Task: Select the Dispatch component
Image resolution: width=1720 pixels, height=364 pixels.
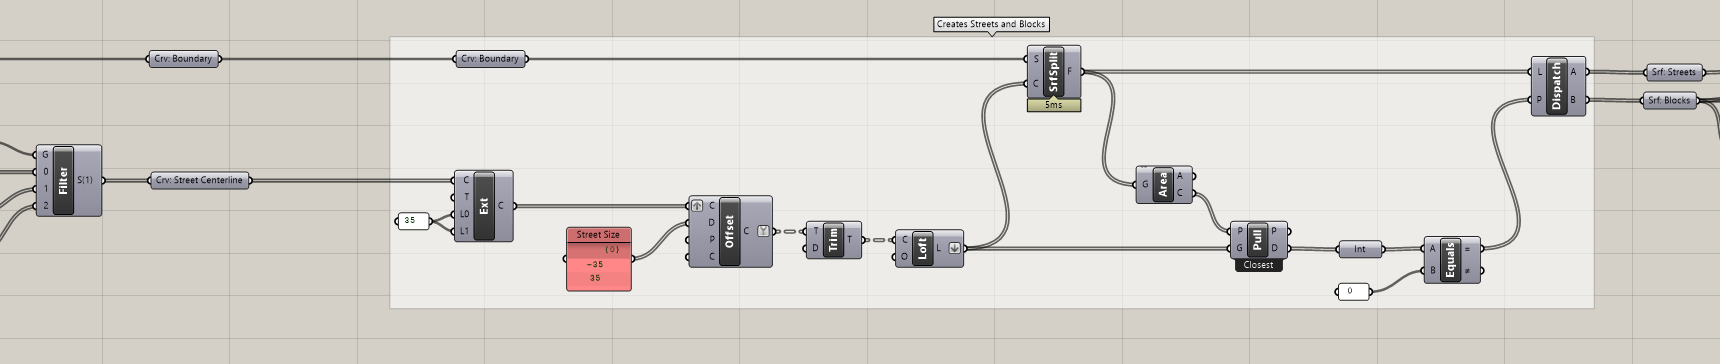Action: coord(1558,86)
